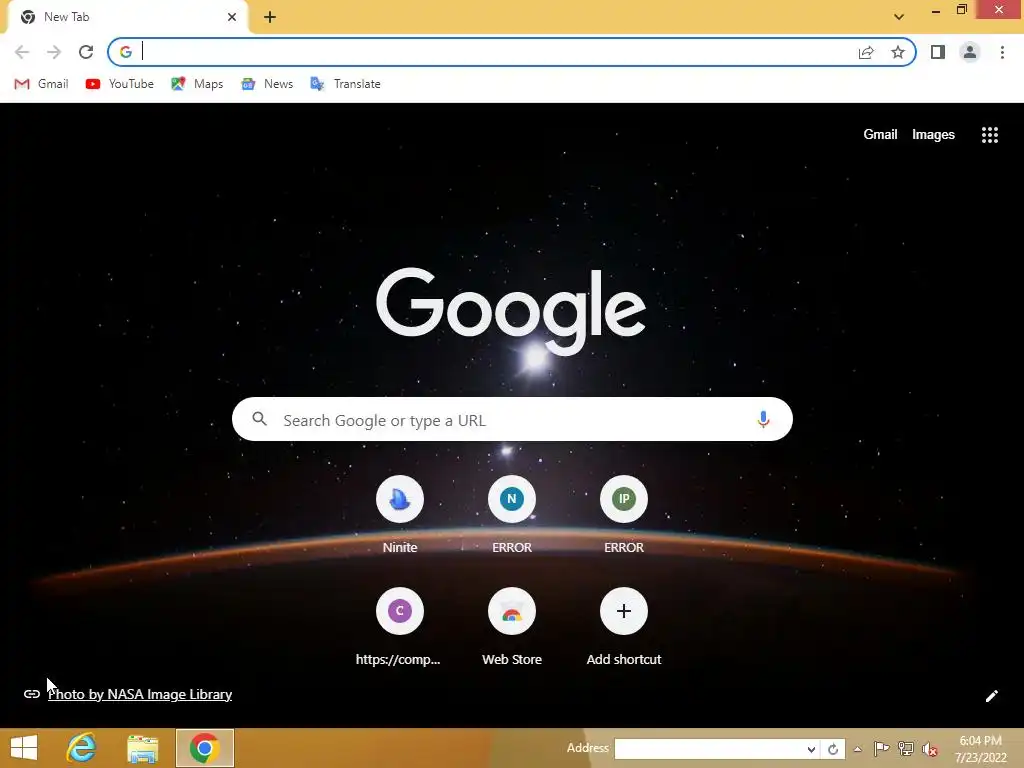Open the side panel icon
This screenshot has height=768, width=1024.
click(x=938, y=52)
